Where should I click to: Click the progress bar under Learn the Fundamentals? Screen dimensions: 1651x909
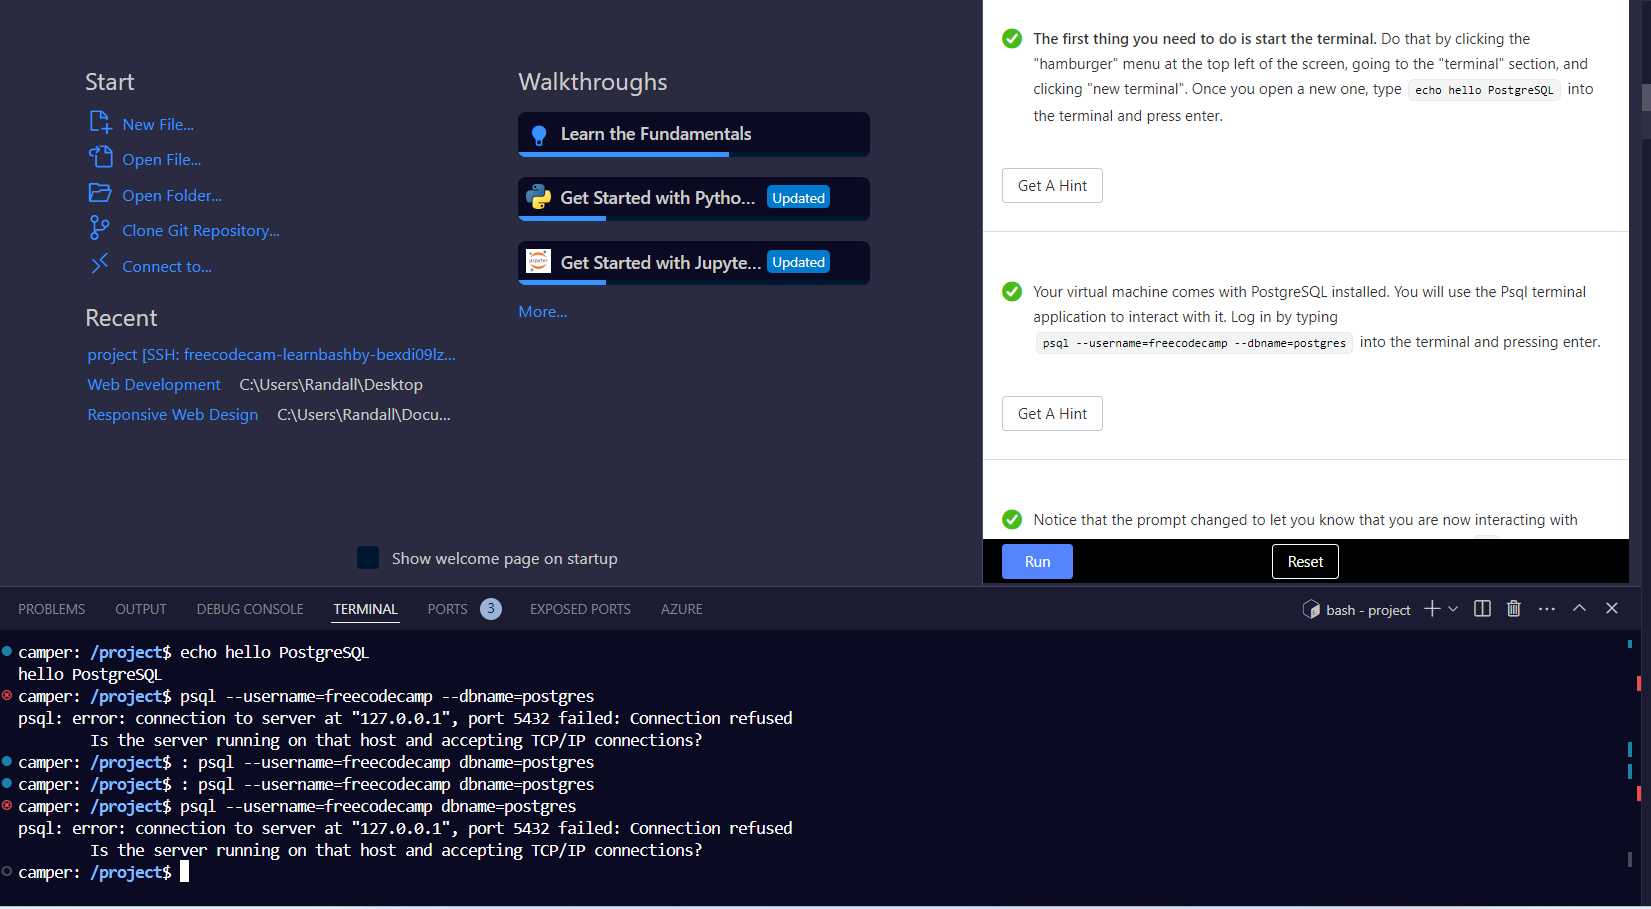pyautogui.click(x=625, y=155)
